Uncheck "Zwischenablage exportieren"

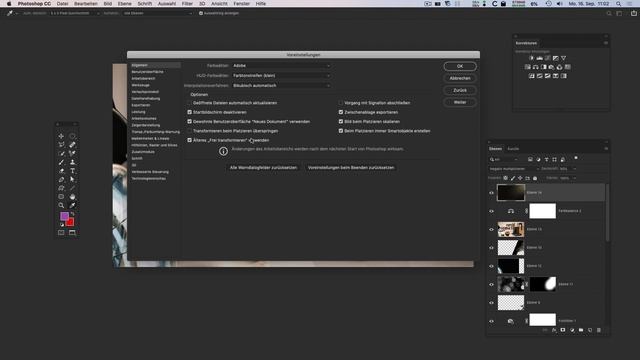(341, 112)
